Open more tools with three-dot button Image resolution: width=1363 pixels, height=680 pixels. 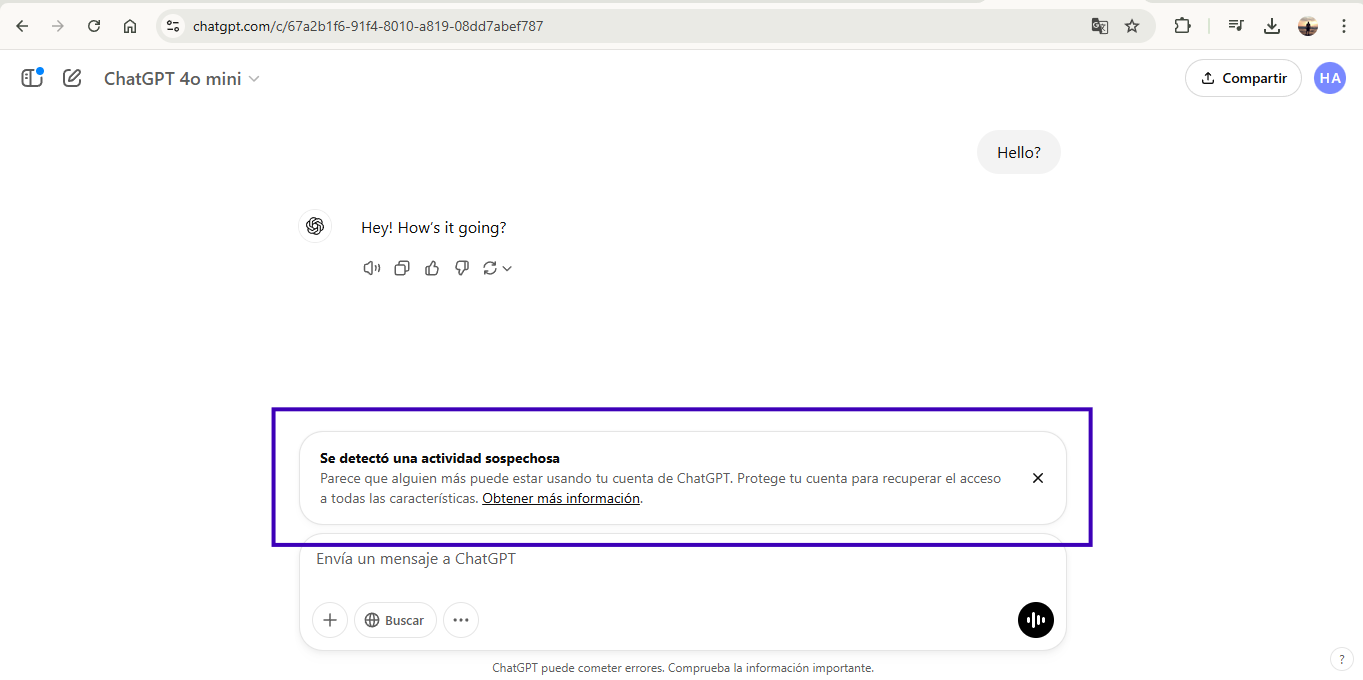(x=461, y=620)
